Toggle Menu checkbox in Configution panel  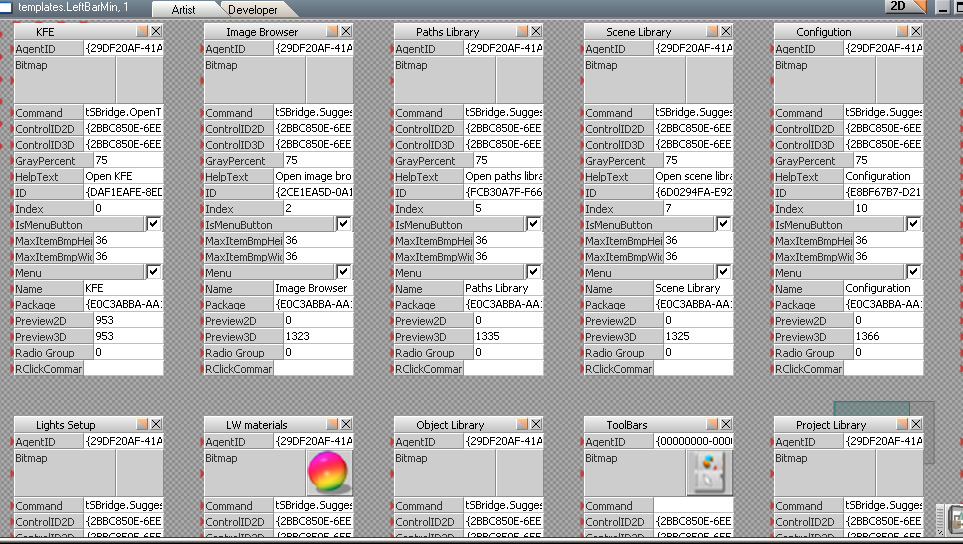pos(913,272)
